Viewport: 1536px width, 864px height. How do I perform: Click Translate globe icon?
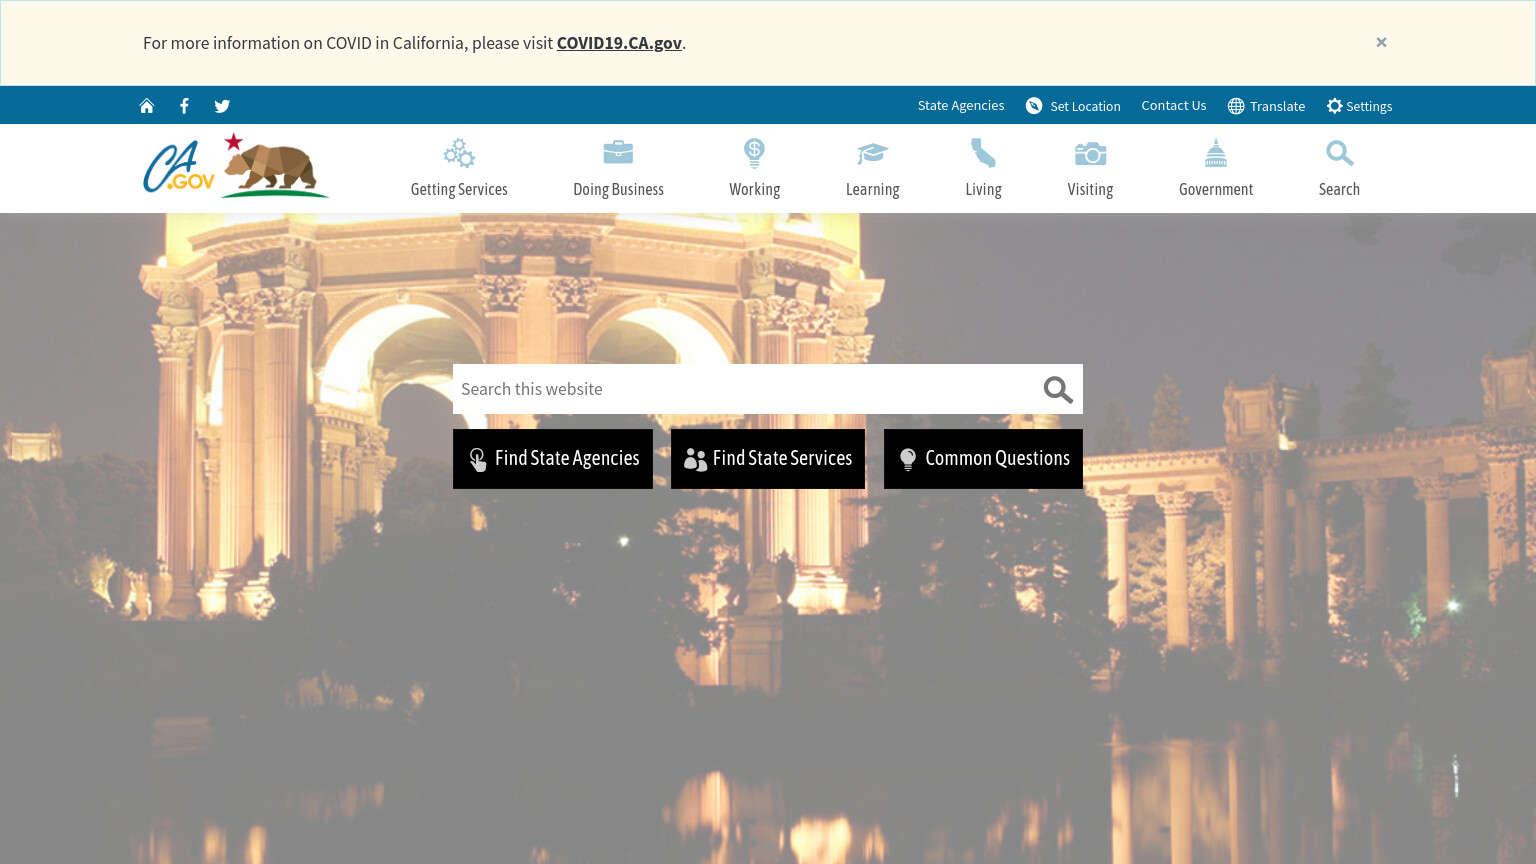(1236, 106)
